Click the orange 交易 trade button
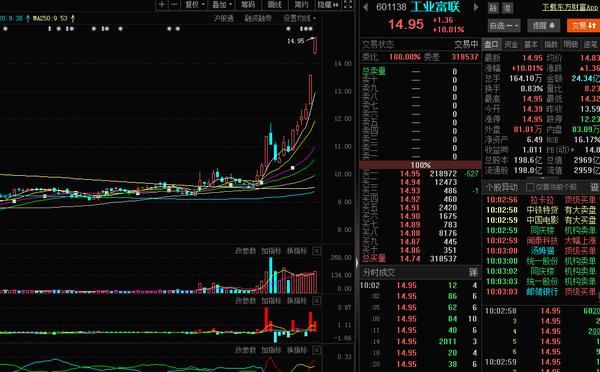This screenshot has width=600, height=372. (584, 26)
